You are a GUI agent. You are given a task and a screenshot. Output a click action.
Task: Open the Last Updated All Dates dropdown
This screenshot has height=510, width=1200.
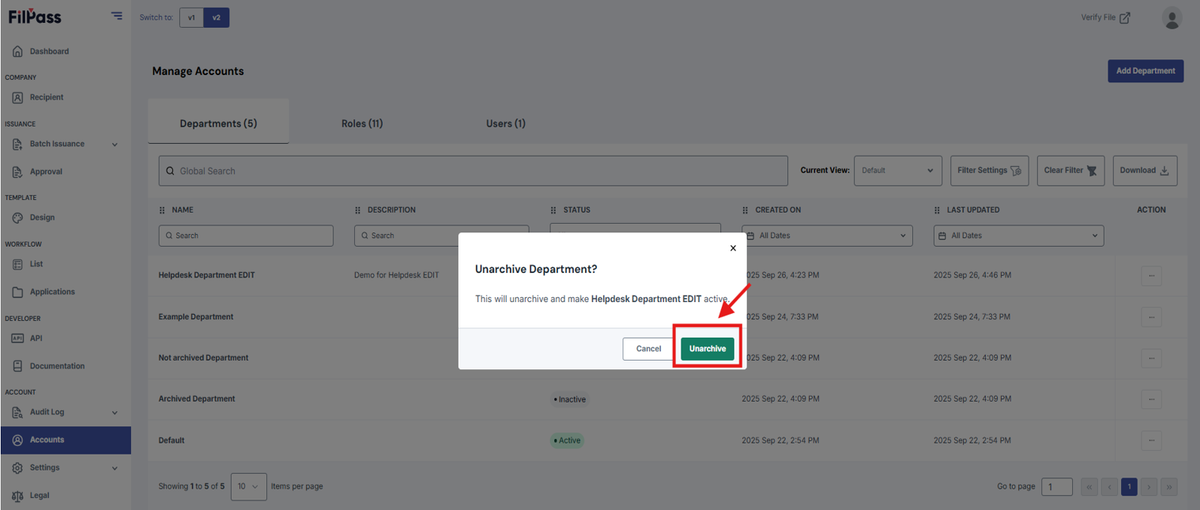tap(1019, 235)
